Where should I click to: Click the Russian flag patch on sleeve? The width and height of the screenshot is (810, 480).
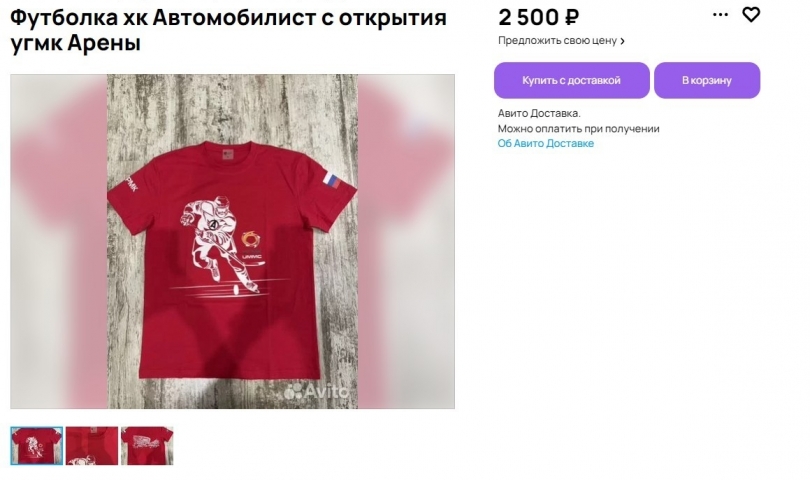[332, 179]
